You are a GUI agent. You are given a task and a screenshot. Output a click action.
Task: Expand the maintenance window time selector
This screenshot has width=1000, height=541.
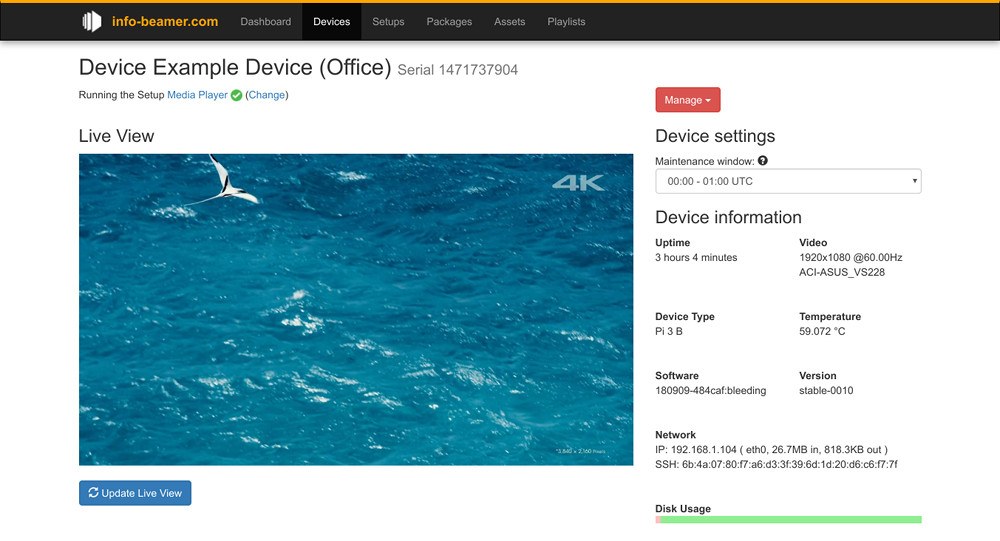pos(788,182)
